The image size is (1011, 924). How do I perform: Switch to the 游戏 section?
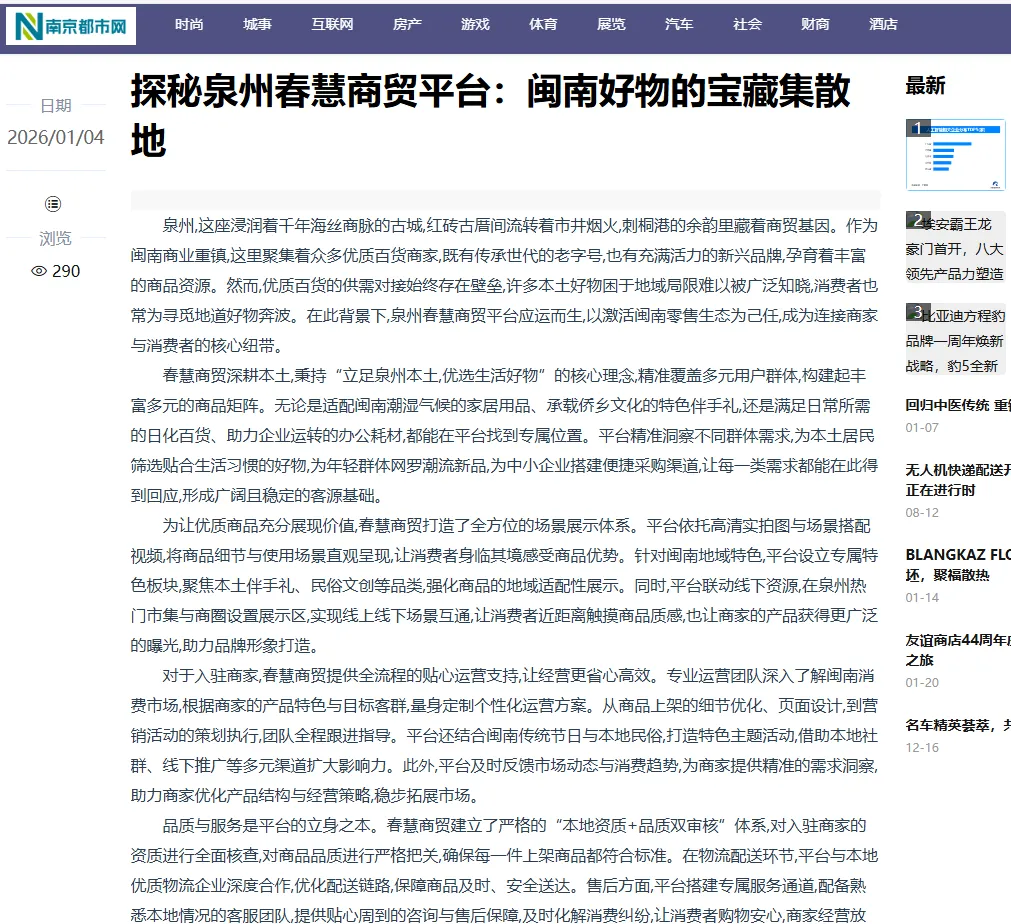tap(475, 25)
